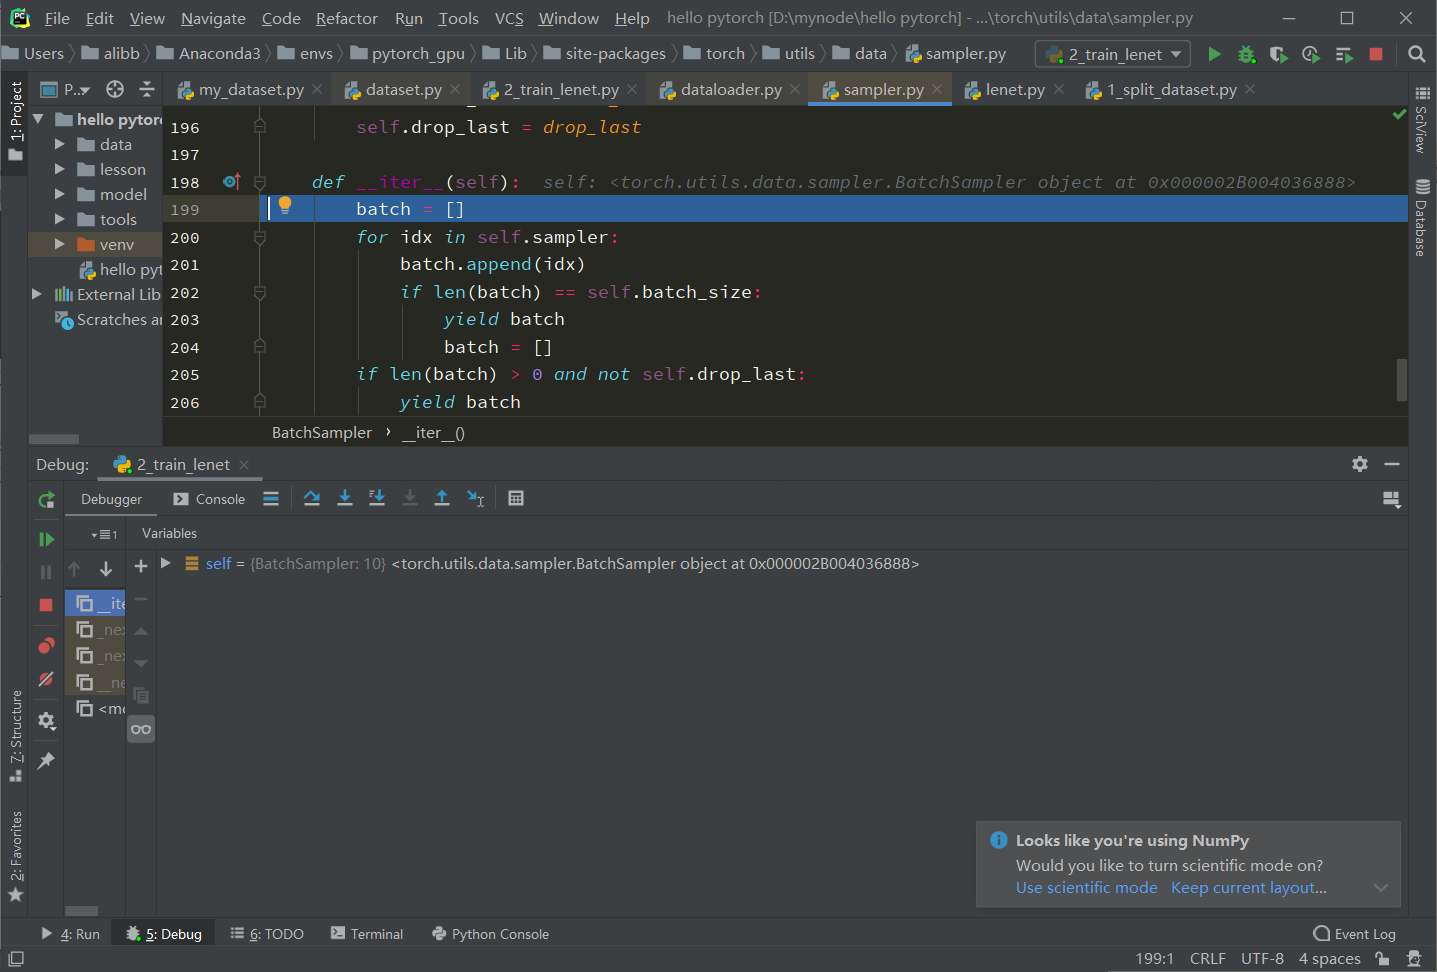1437x972 pixels.
Task: Stop the debug session with red square icon
Action: 46,604
